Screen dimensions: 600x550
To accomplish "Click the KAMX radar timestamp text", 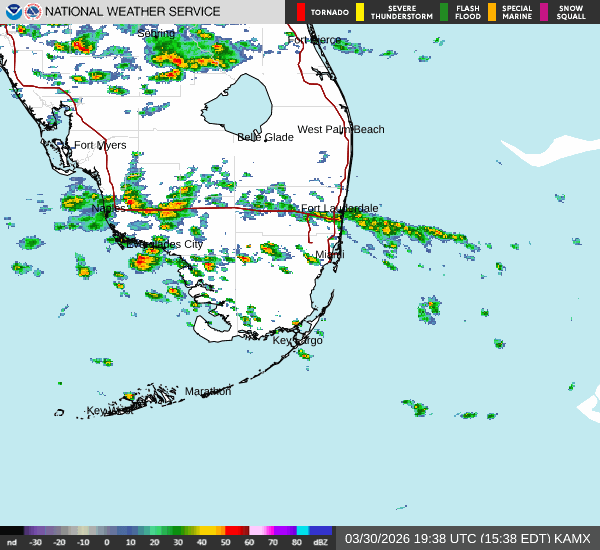I will coord(468,538).
